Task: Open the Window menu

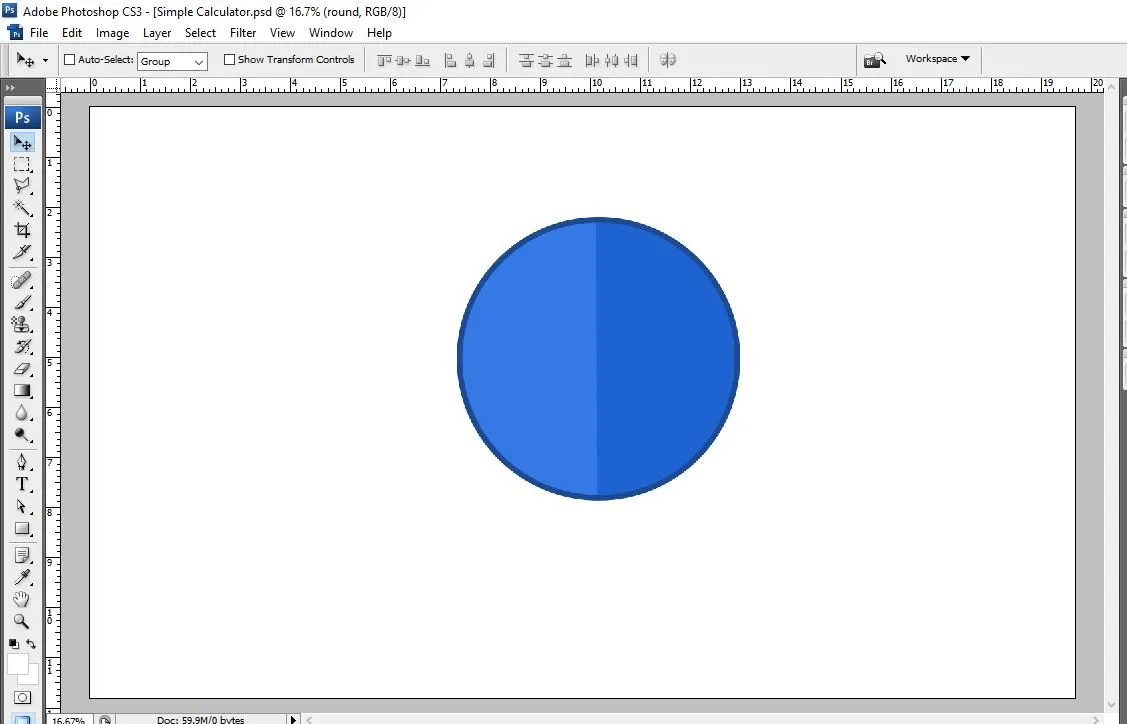Action: point(331,33)
